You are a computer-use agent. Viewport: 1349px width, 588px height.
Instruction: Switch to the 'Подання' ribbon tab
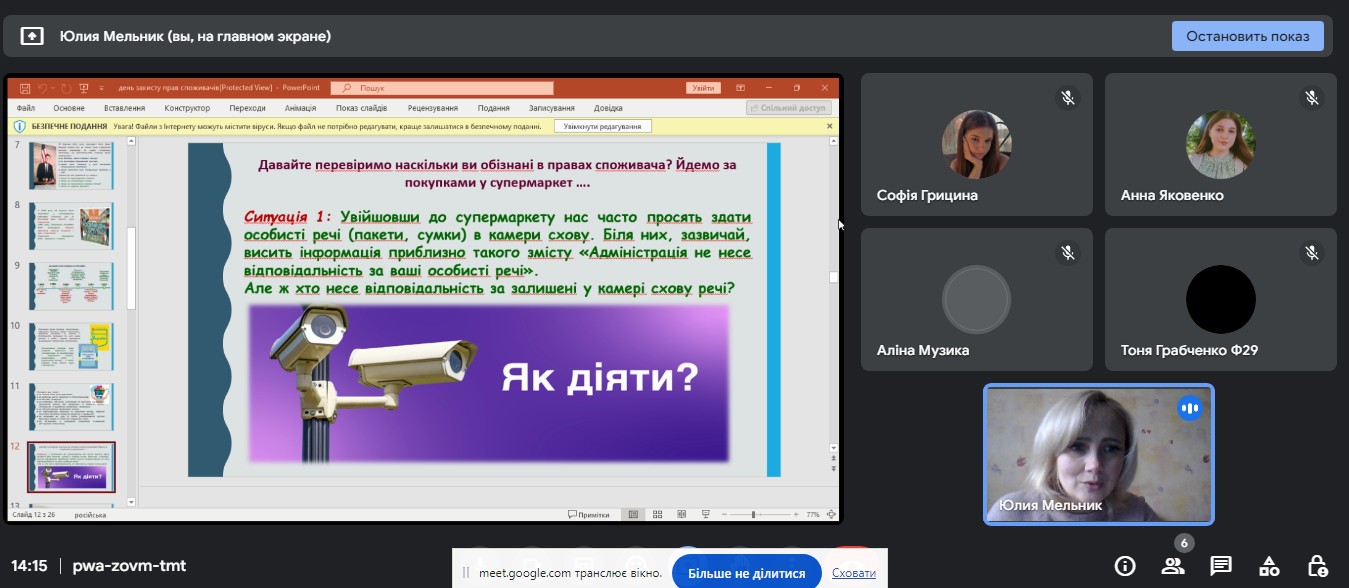[x=494, y=108]
